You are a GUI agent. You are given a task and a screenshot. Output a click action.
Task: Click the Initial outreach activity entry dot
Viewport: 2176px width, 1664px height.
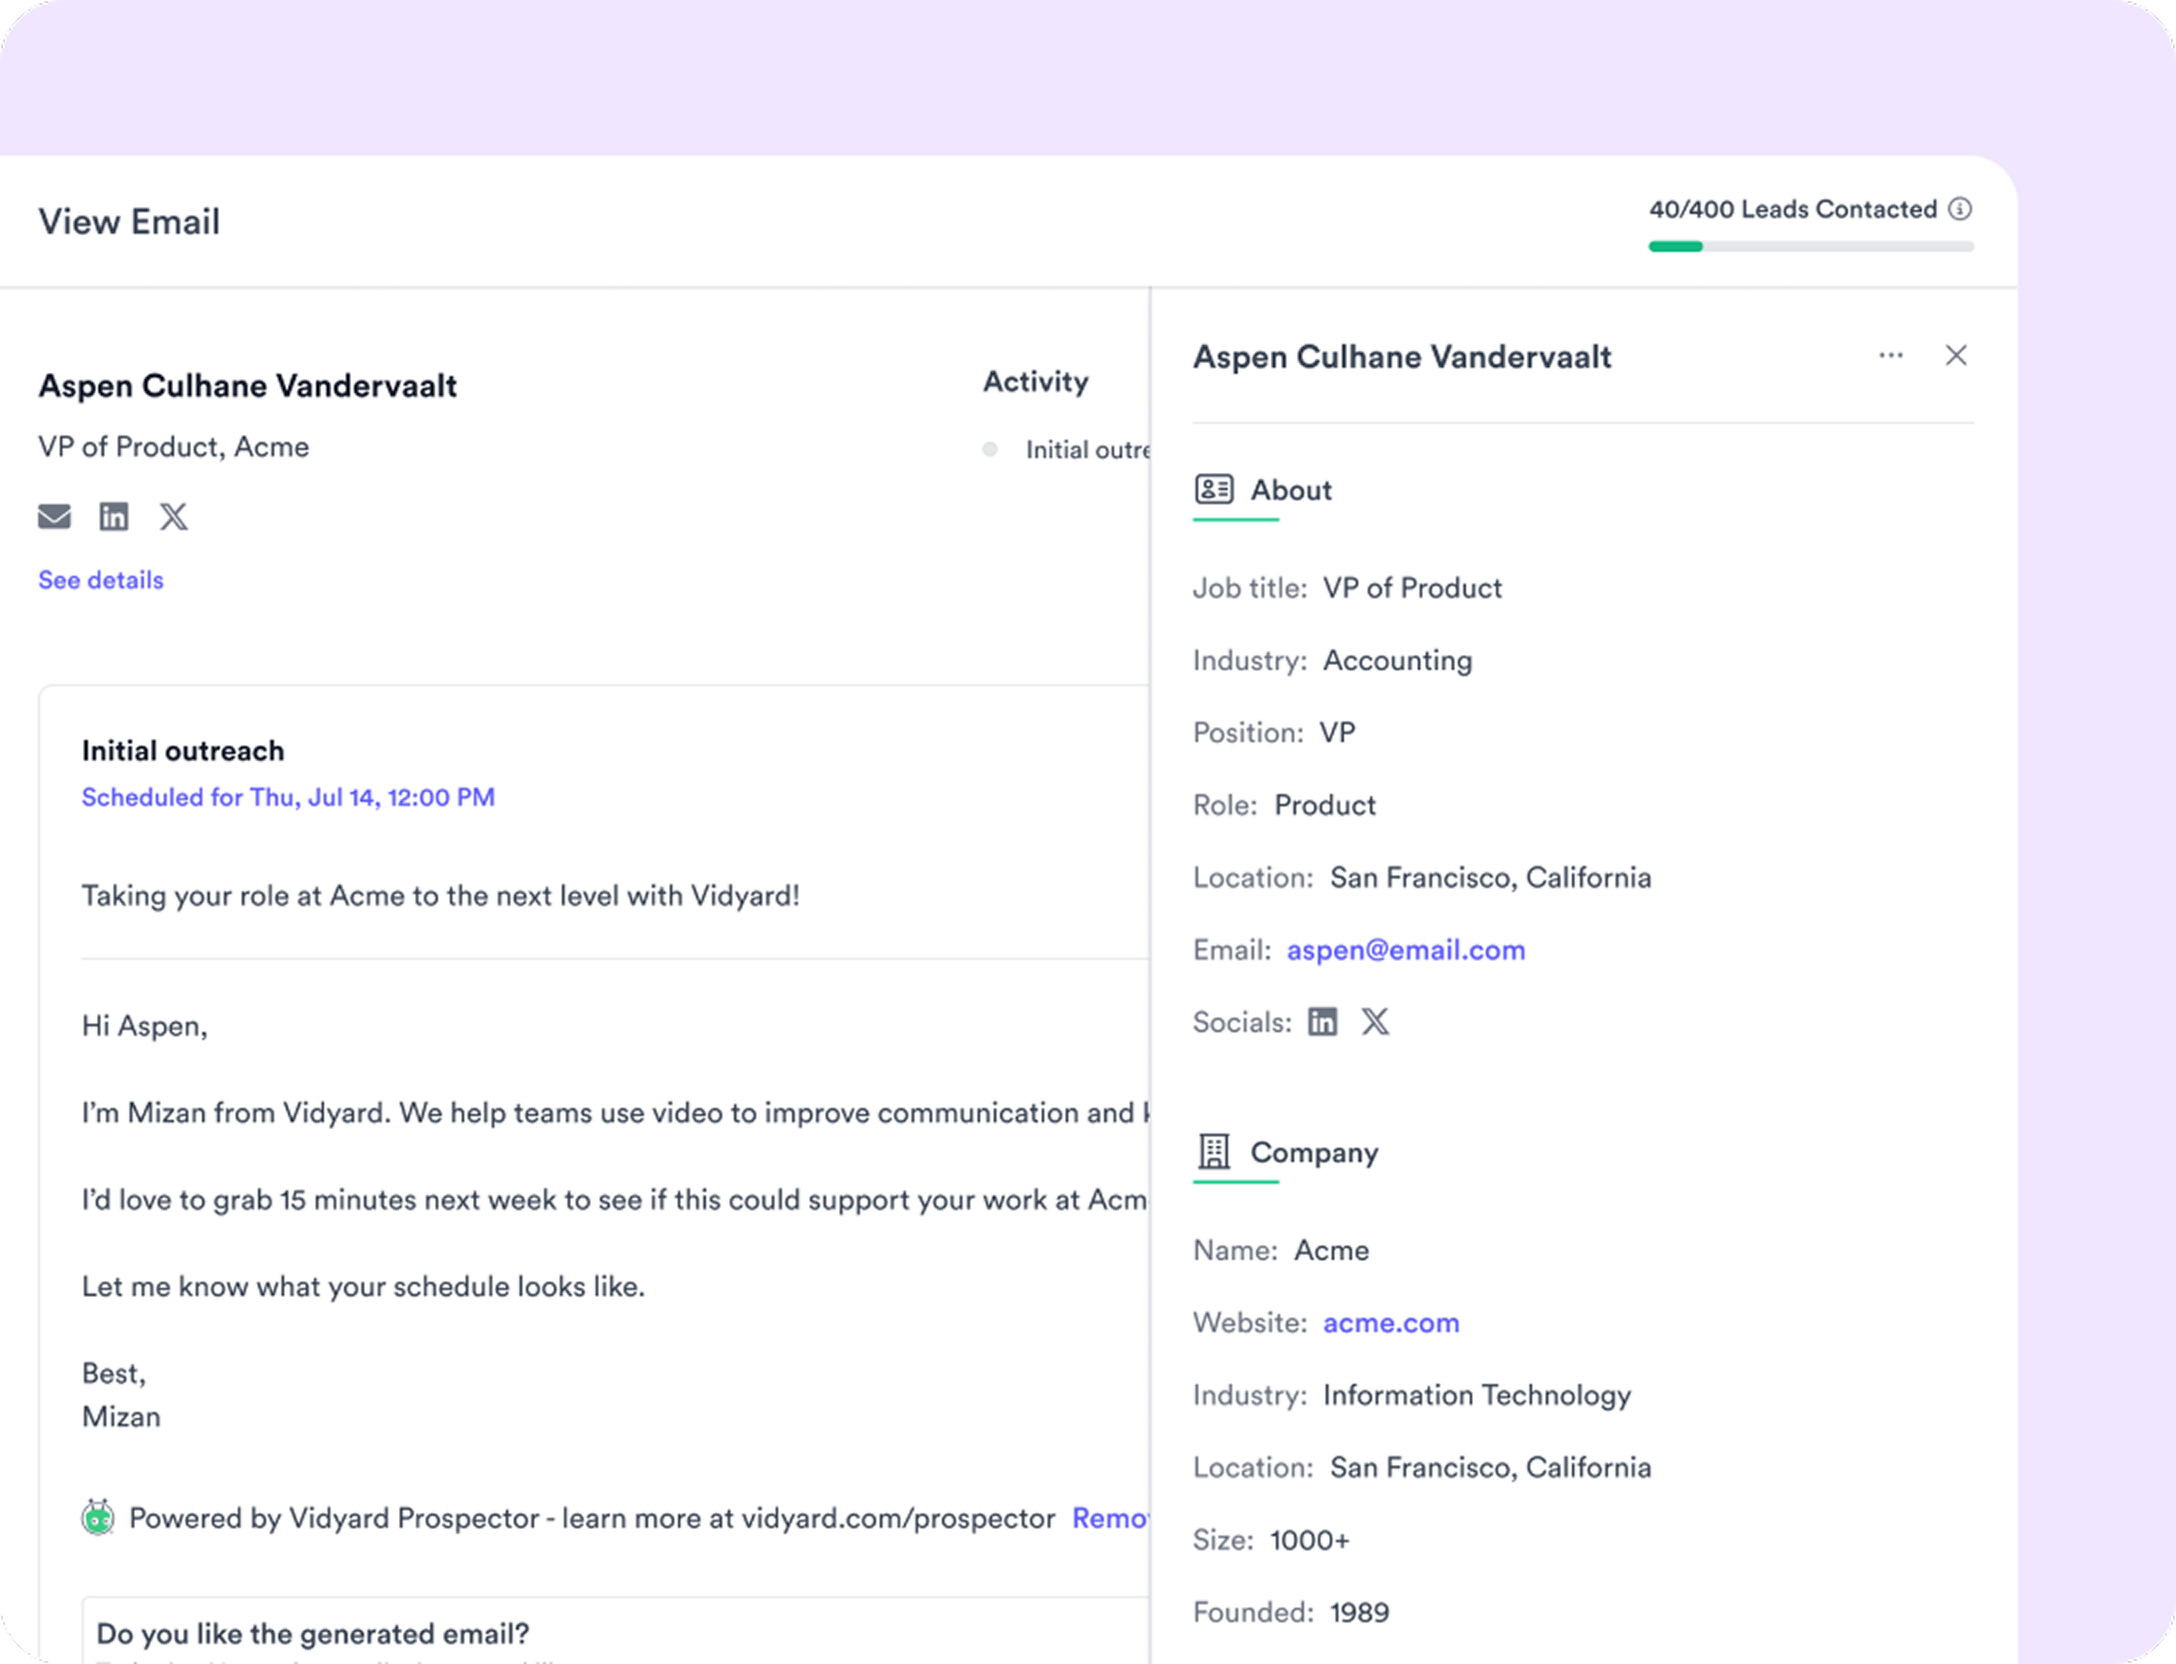[x=990, y=449]
